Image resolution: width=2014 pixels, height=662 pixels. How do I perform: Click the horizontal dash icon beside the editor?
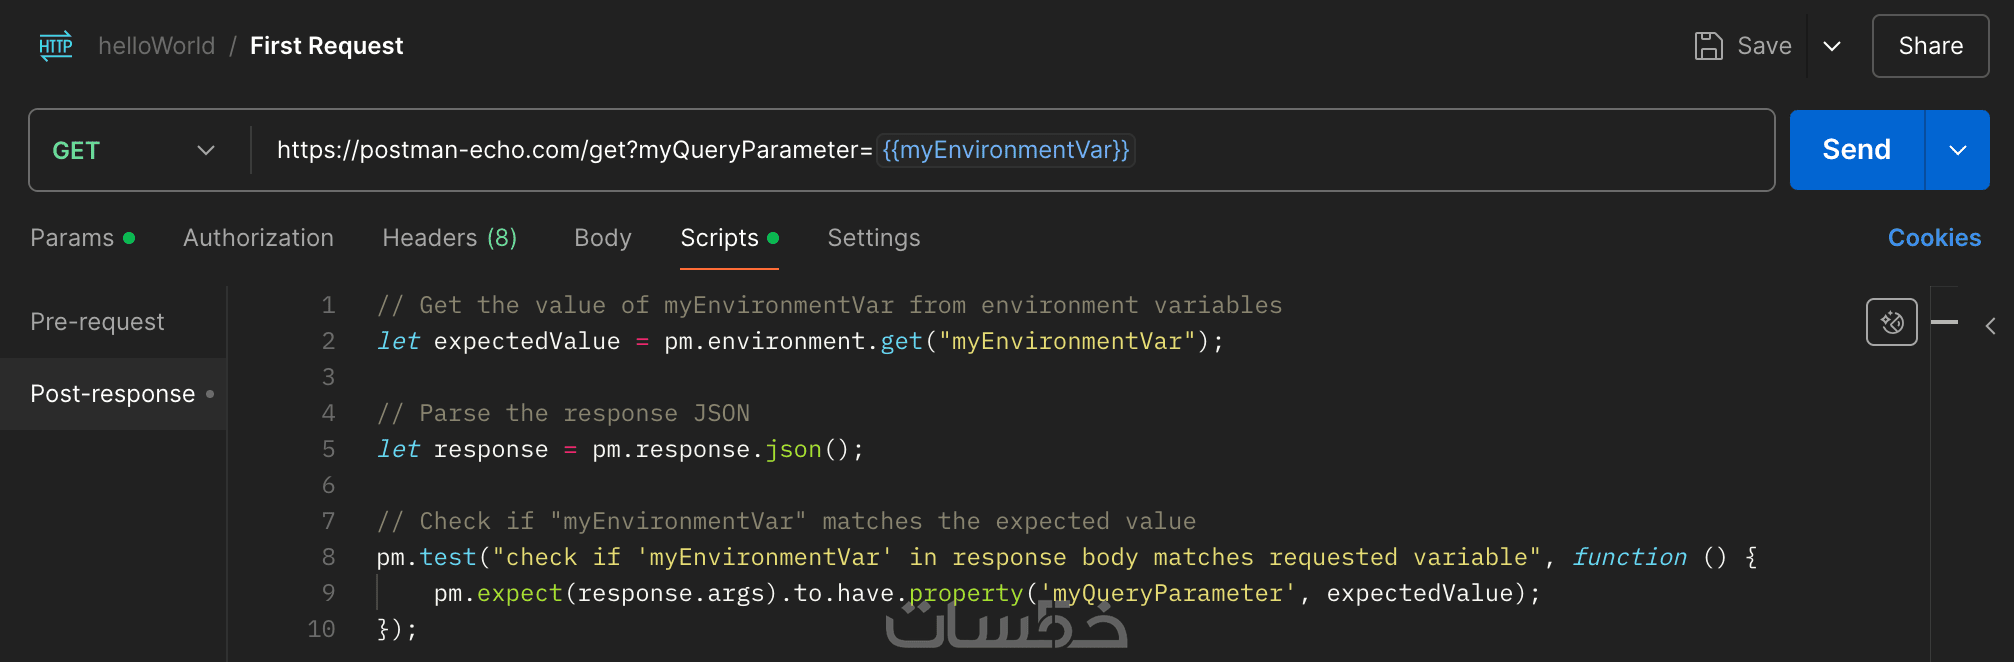1944,322
